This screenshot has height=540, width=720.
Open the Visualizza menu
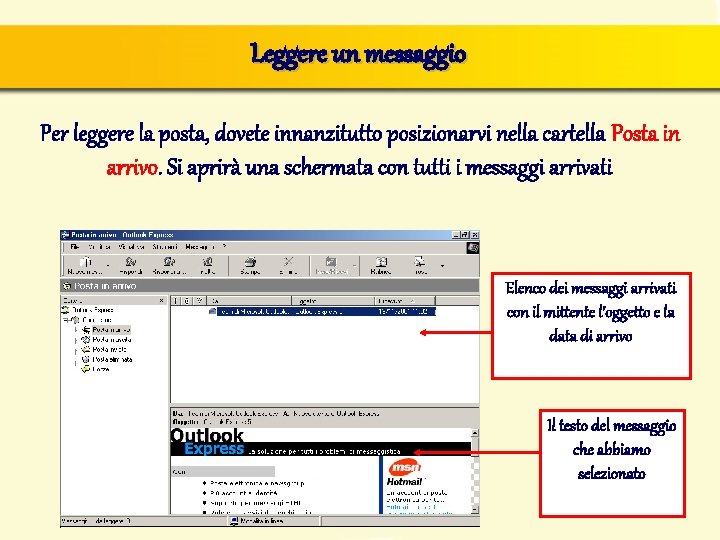[131, 247]
